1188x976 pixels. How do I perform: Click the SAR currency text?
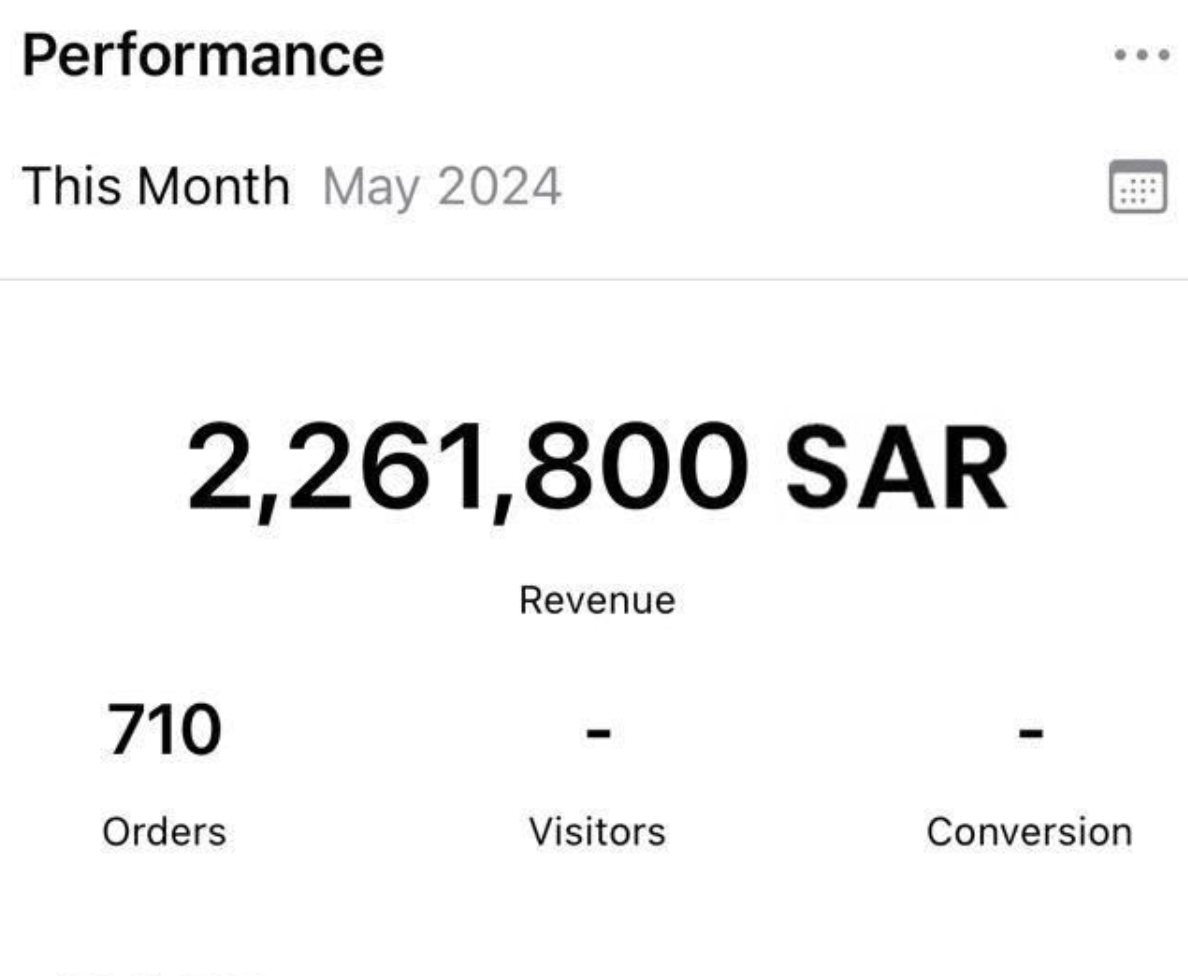pos(895,467)
